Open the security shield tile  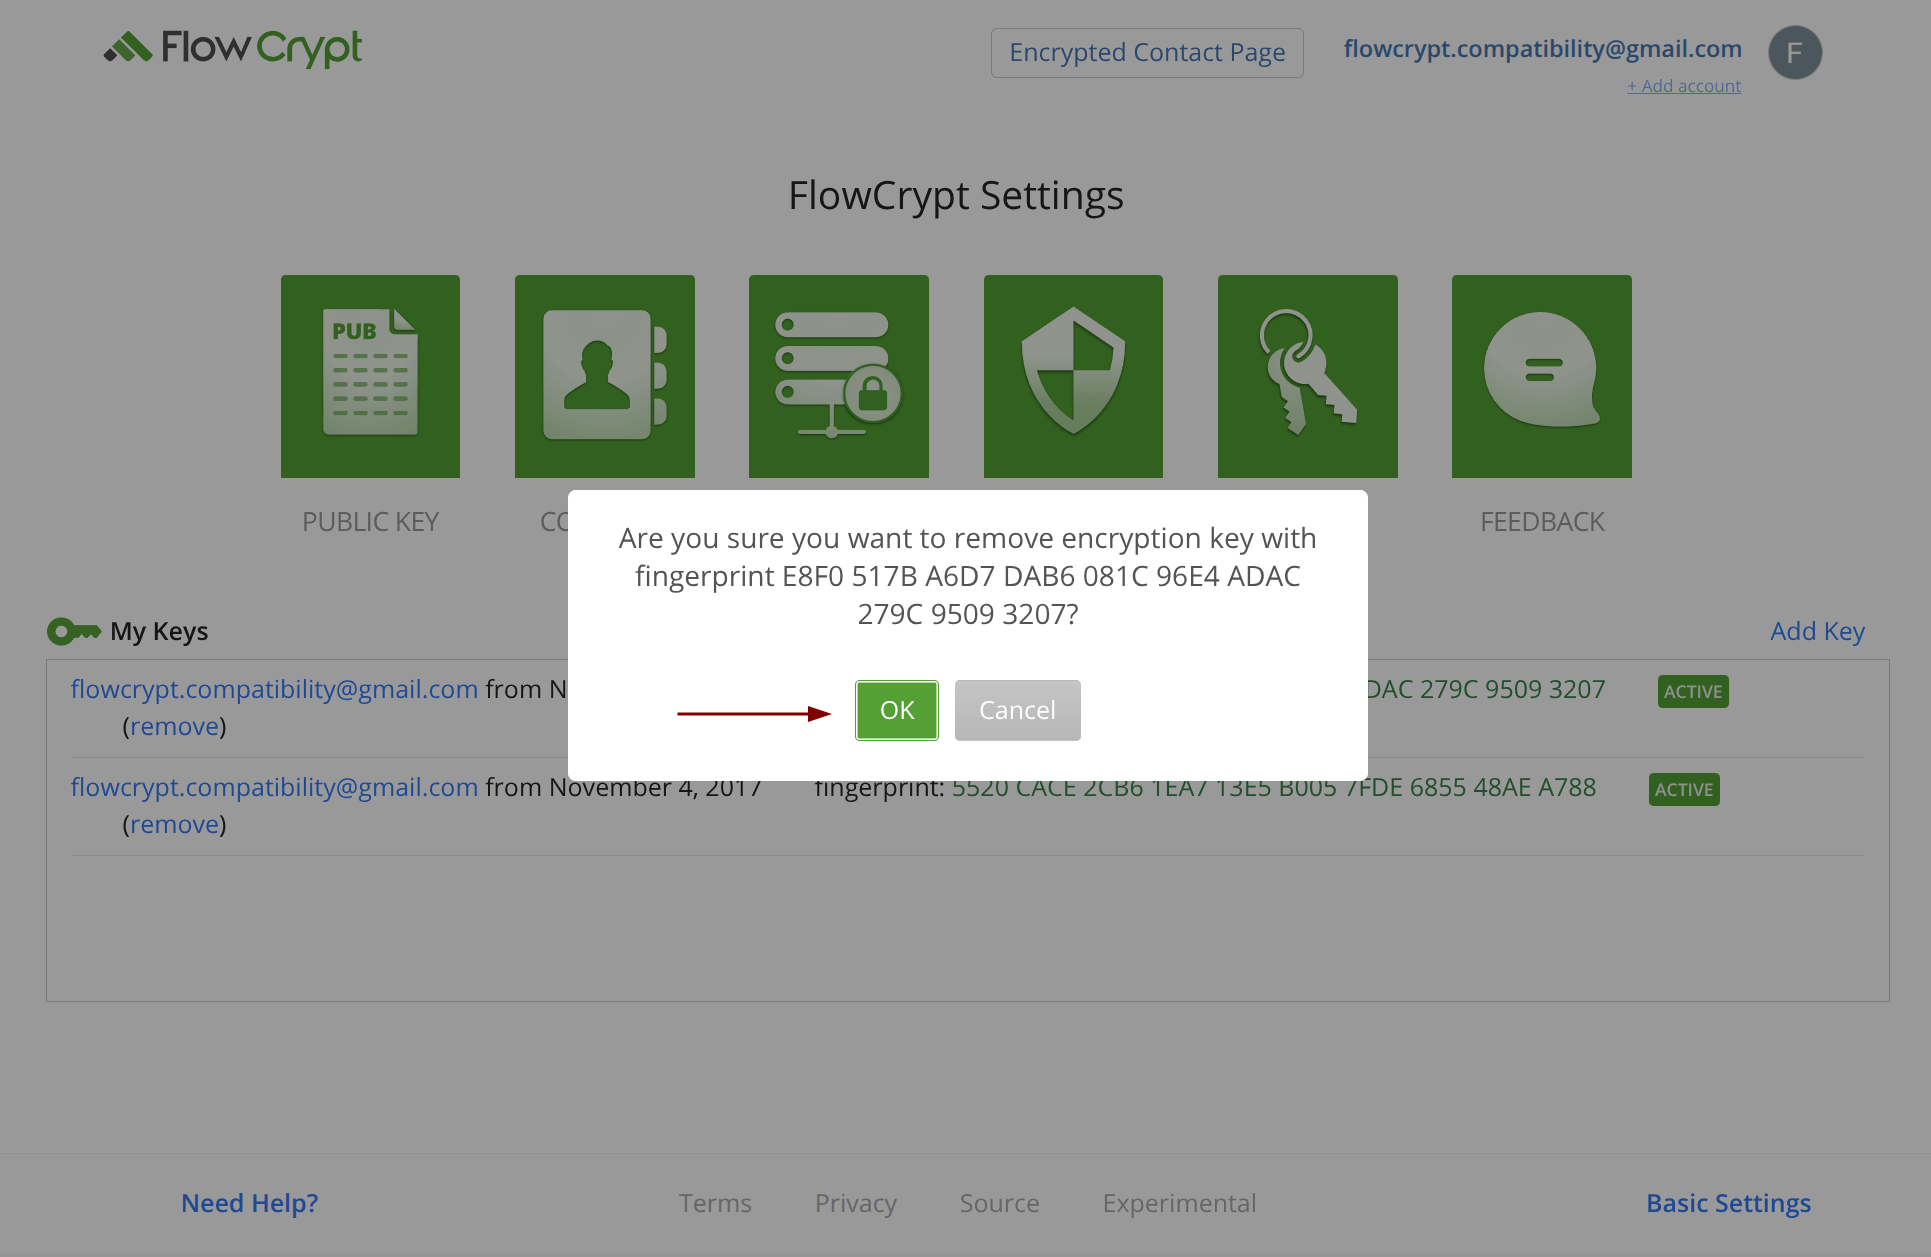[1073, 376]
